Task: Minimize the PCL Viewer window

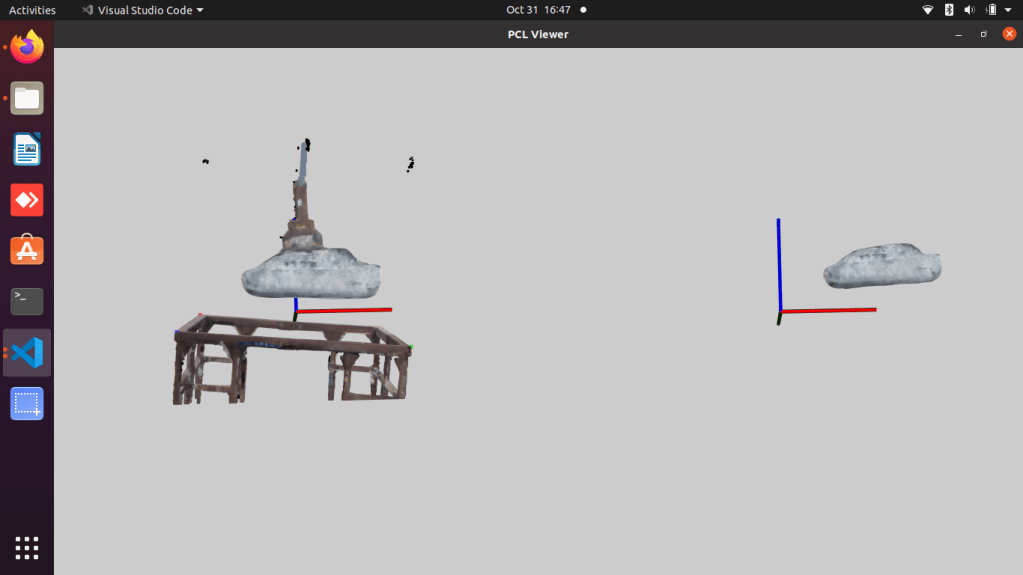Action: click(958, 34)
